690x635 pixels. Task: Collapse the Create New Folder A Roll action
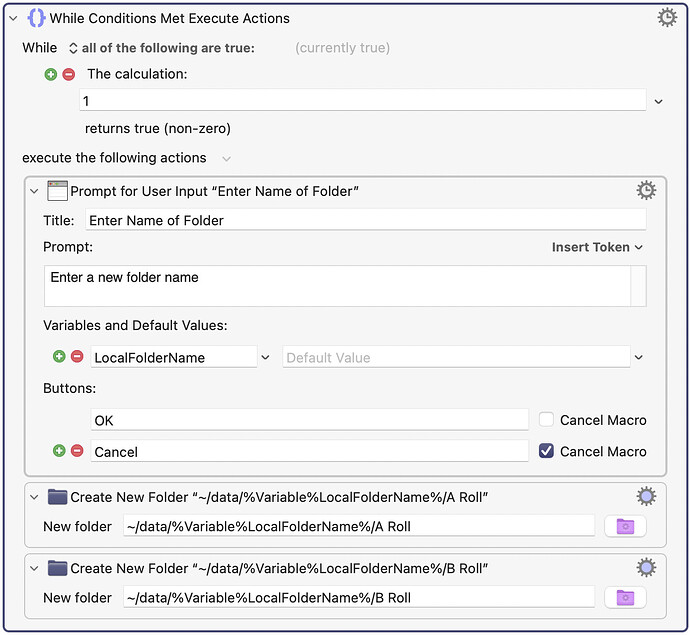point(35,497)
